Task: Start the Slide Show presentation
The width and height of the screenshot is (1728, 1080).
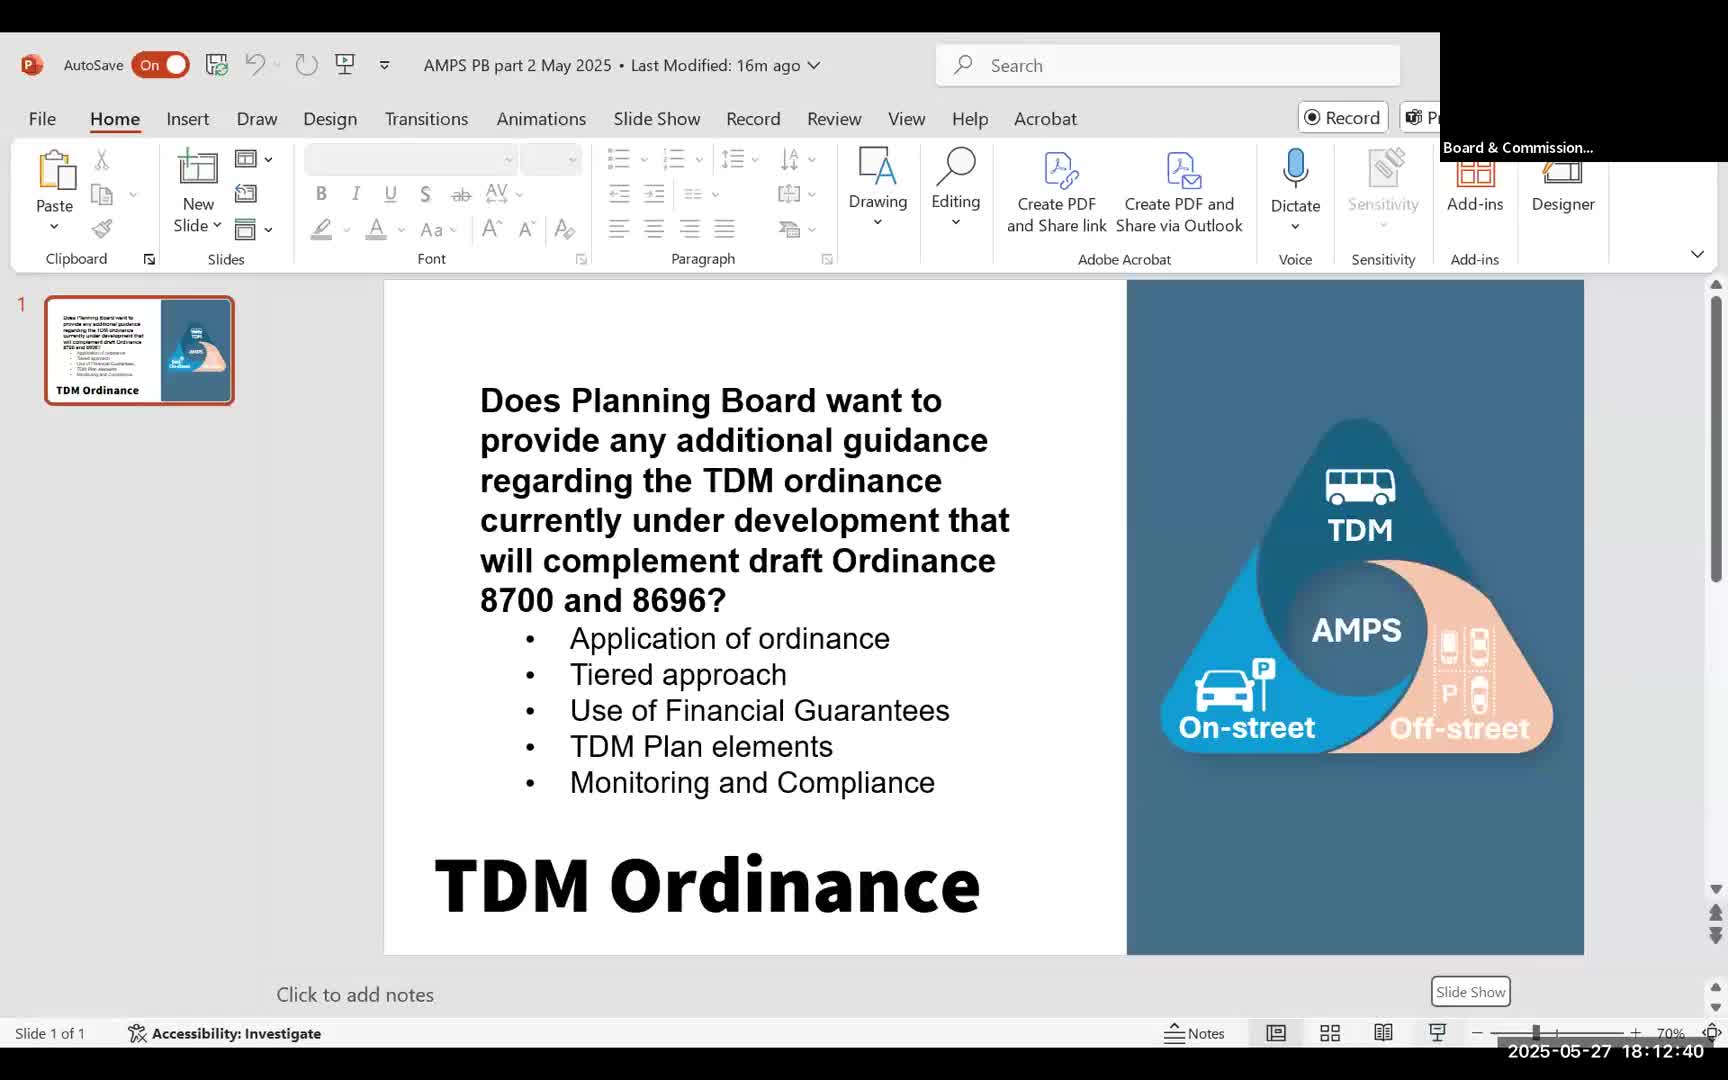Action: click(1438, 1032)
